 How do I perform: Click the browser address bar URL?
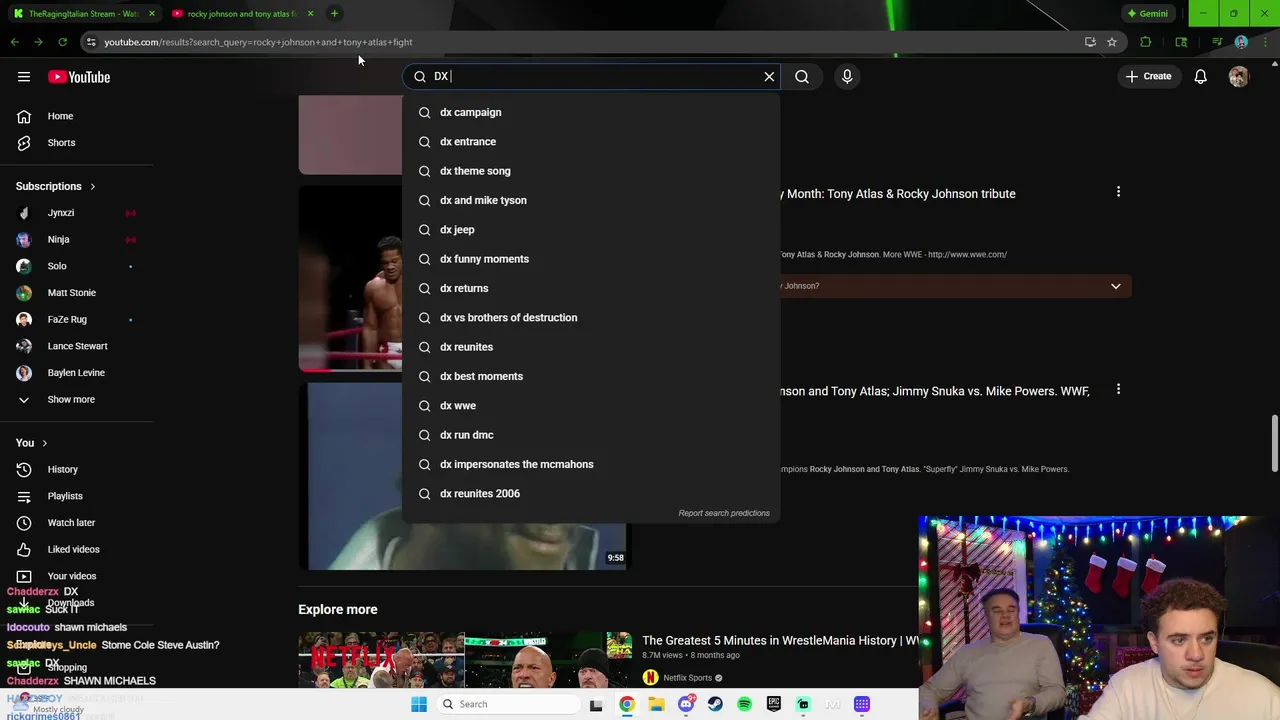coord(258,42)
